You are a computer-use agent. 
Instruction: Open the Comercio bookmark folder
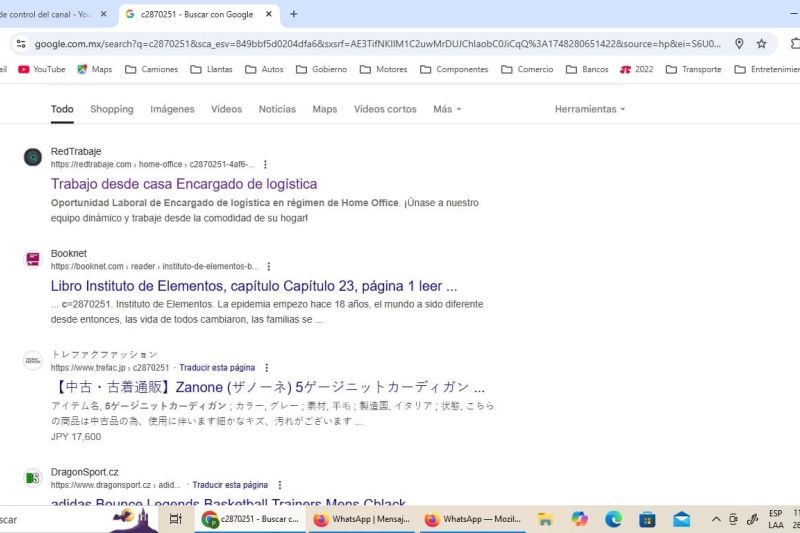pos(527,69)
